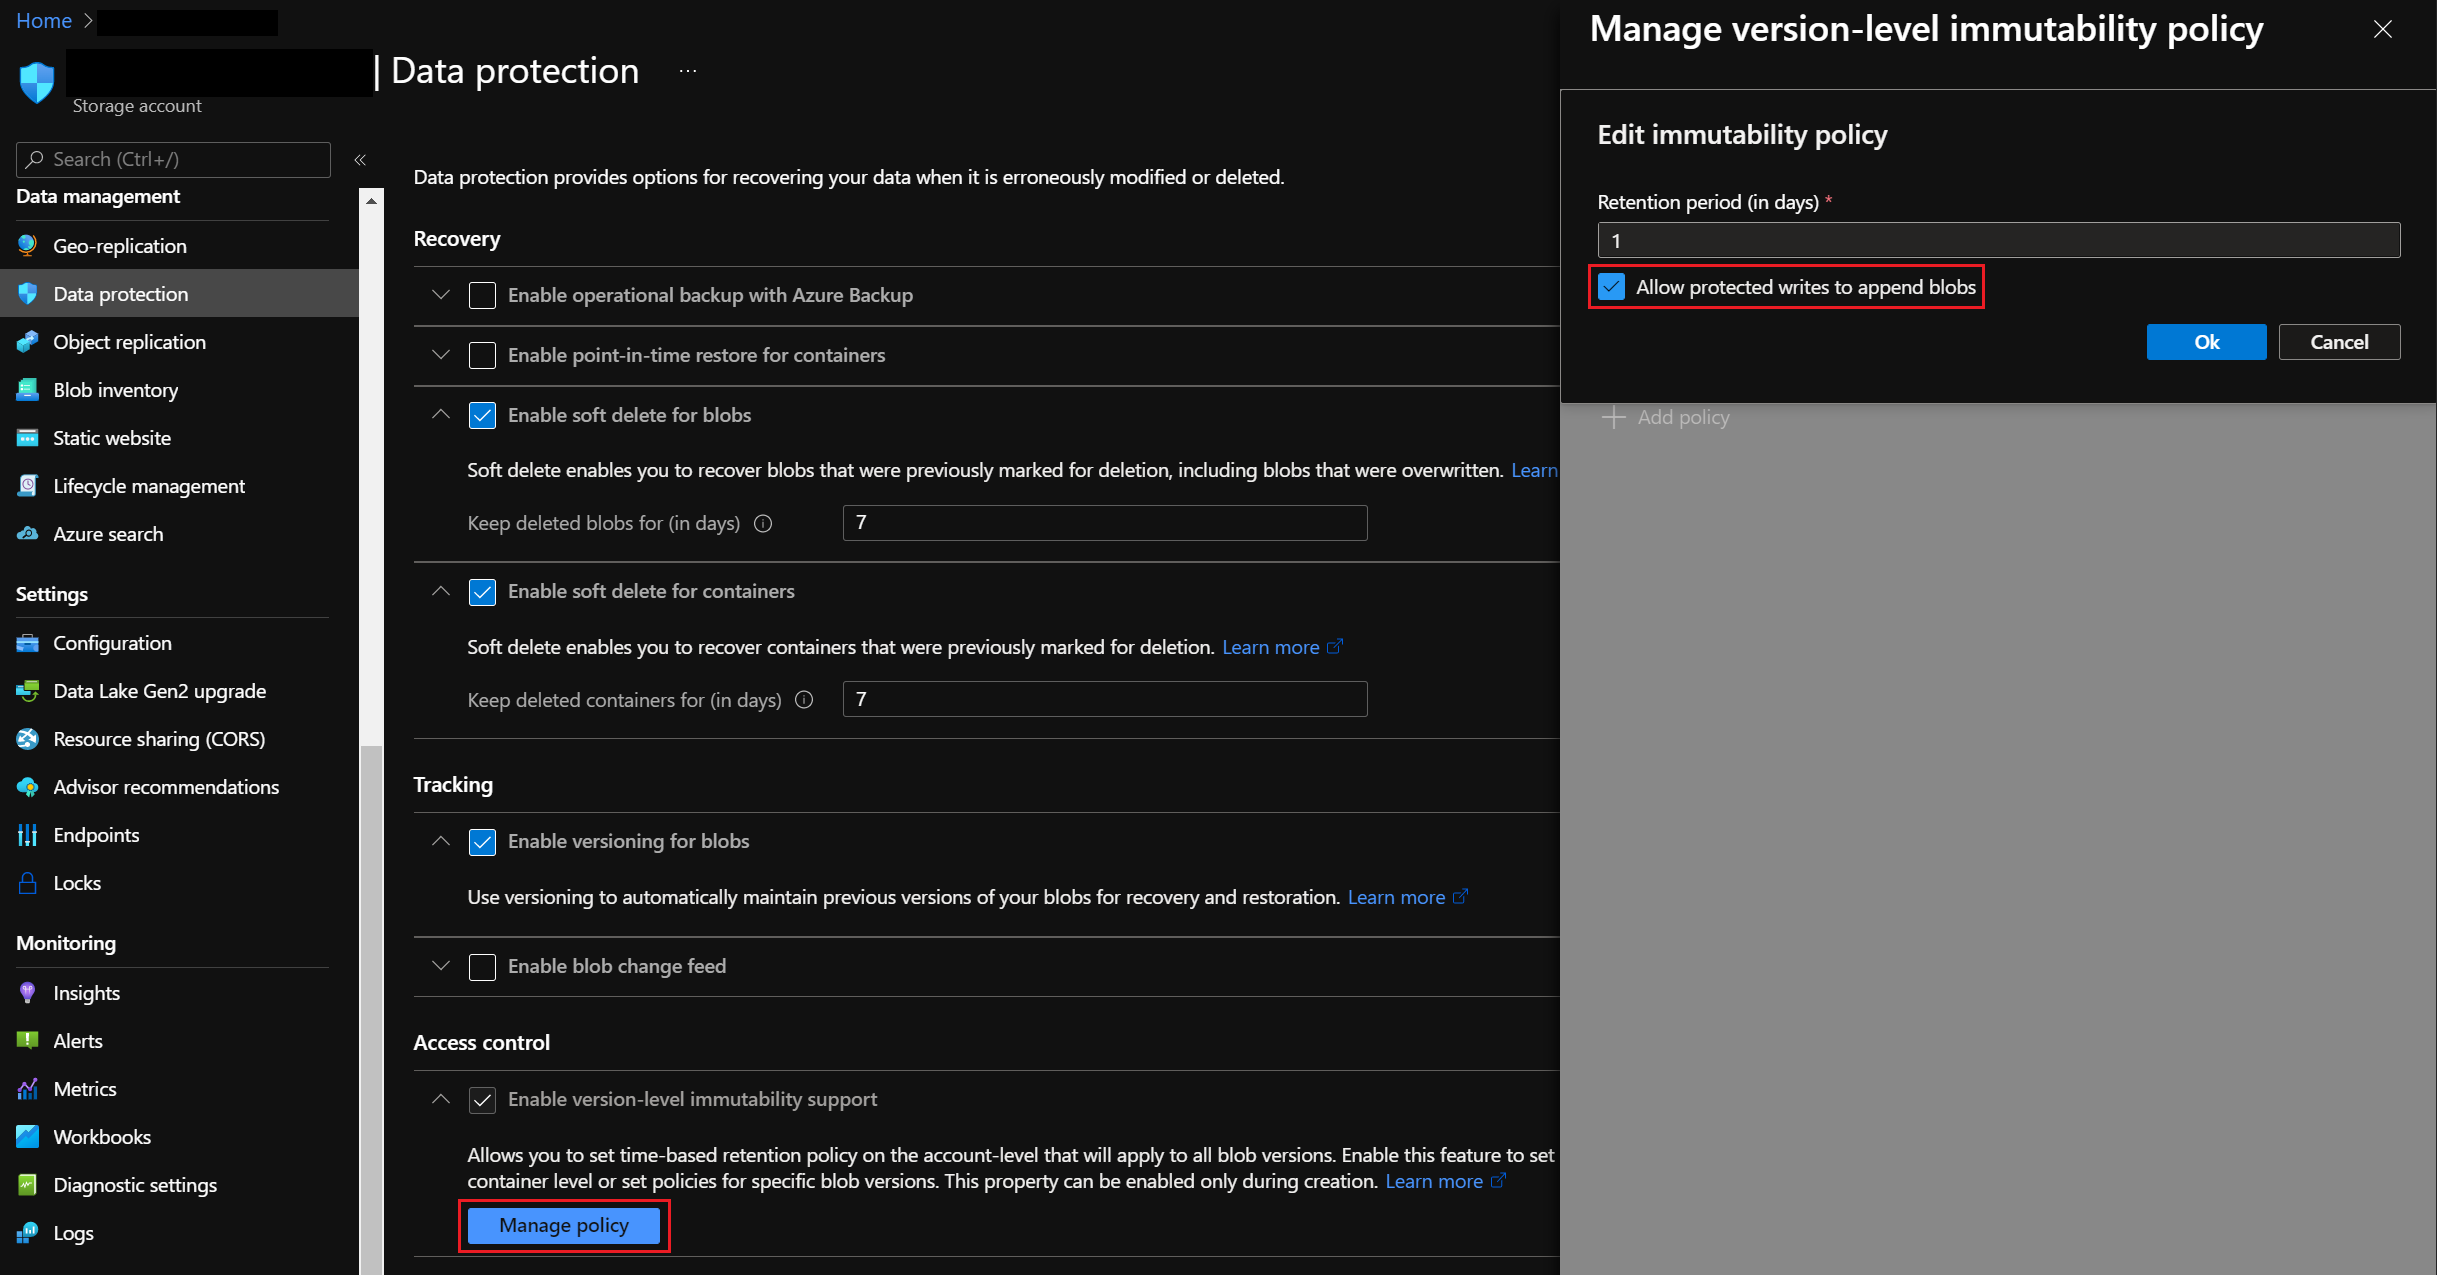The image size is (2437, 1275).
Task: Select Azure search in the sidebar
Action: pos(108,533)
